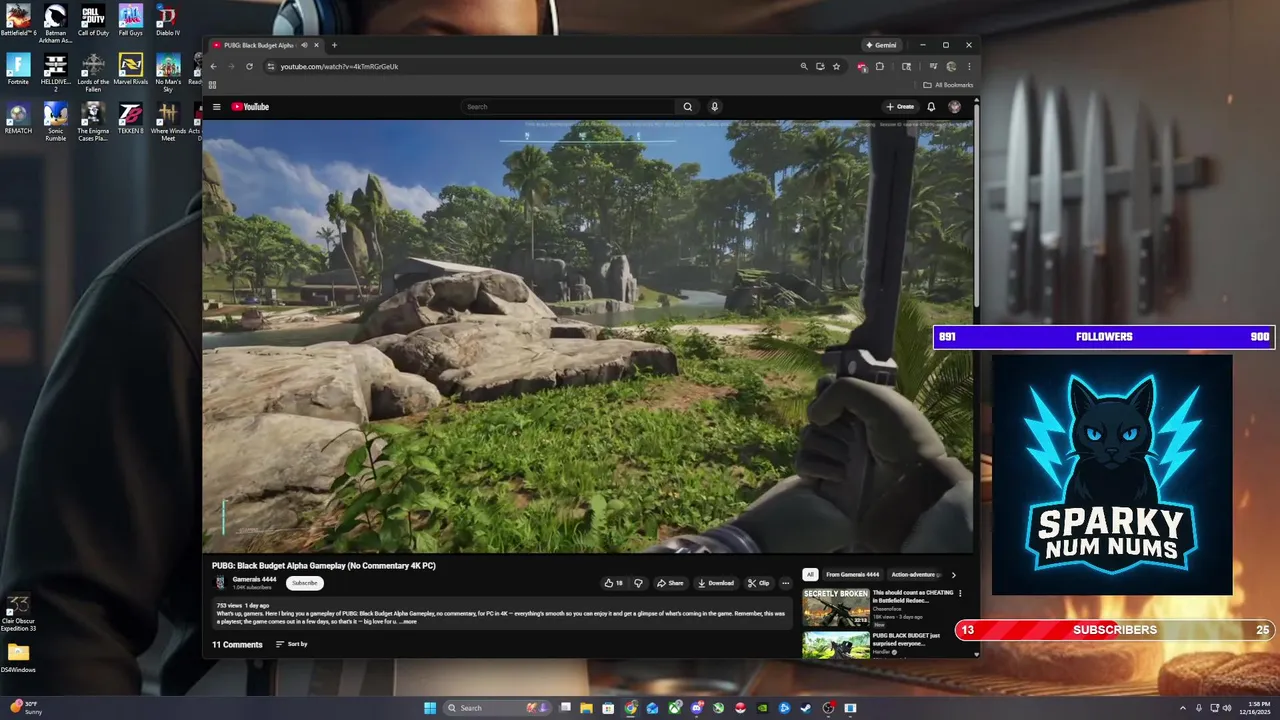Screen dimensions: 1280x720
Task: Open Marvel Rivals desktop shortcut
Action: point(130,68)
